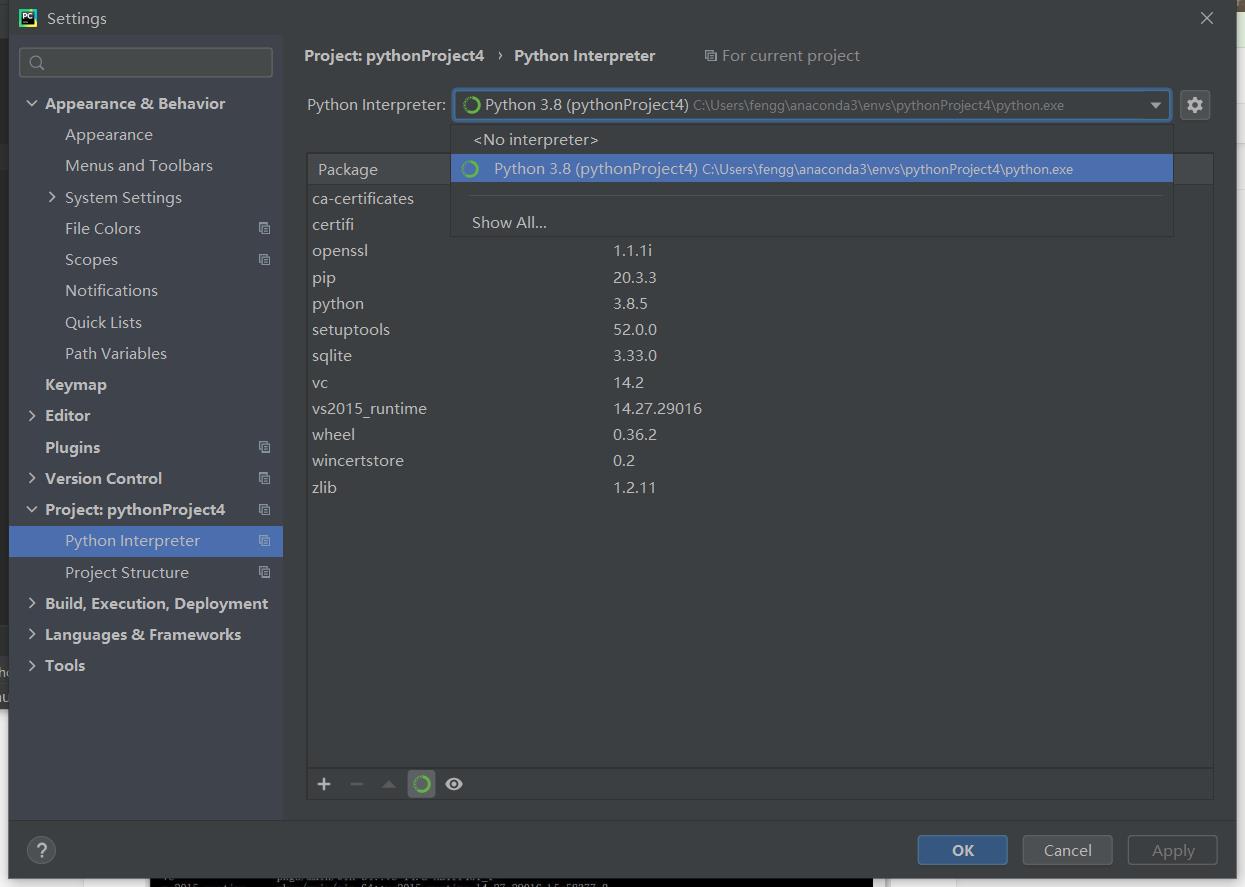Image resolution: width=1245 pixels, height=887 pixels.
Task: Select the vc package row
Action: click(x=760, y=382)
